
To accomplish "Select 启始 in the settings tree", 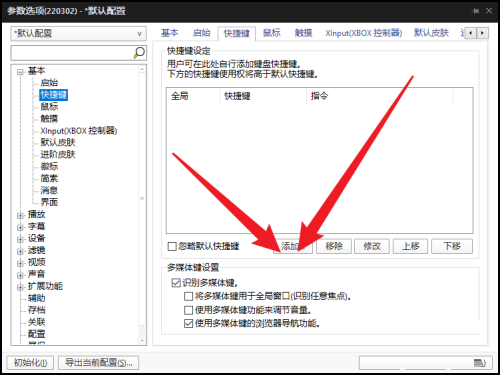I will pos(49,83).
